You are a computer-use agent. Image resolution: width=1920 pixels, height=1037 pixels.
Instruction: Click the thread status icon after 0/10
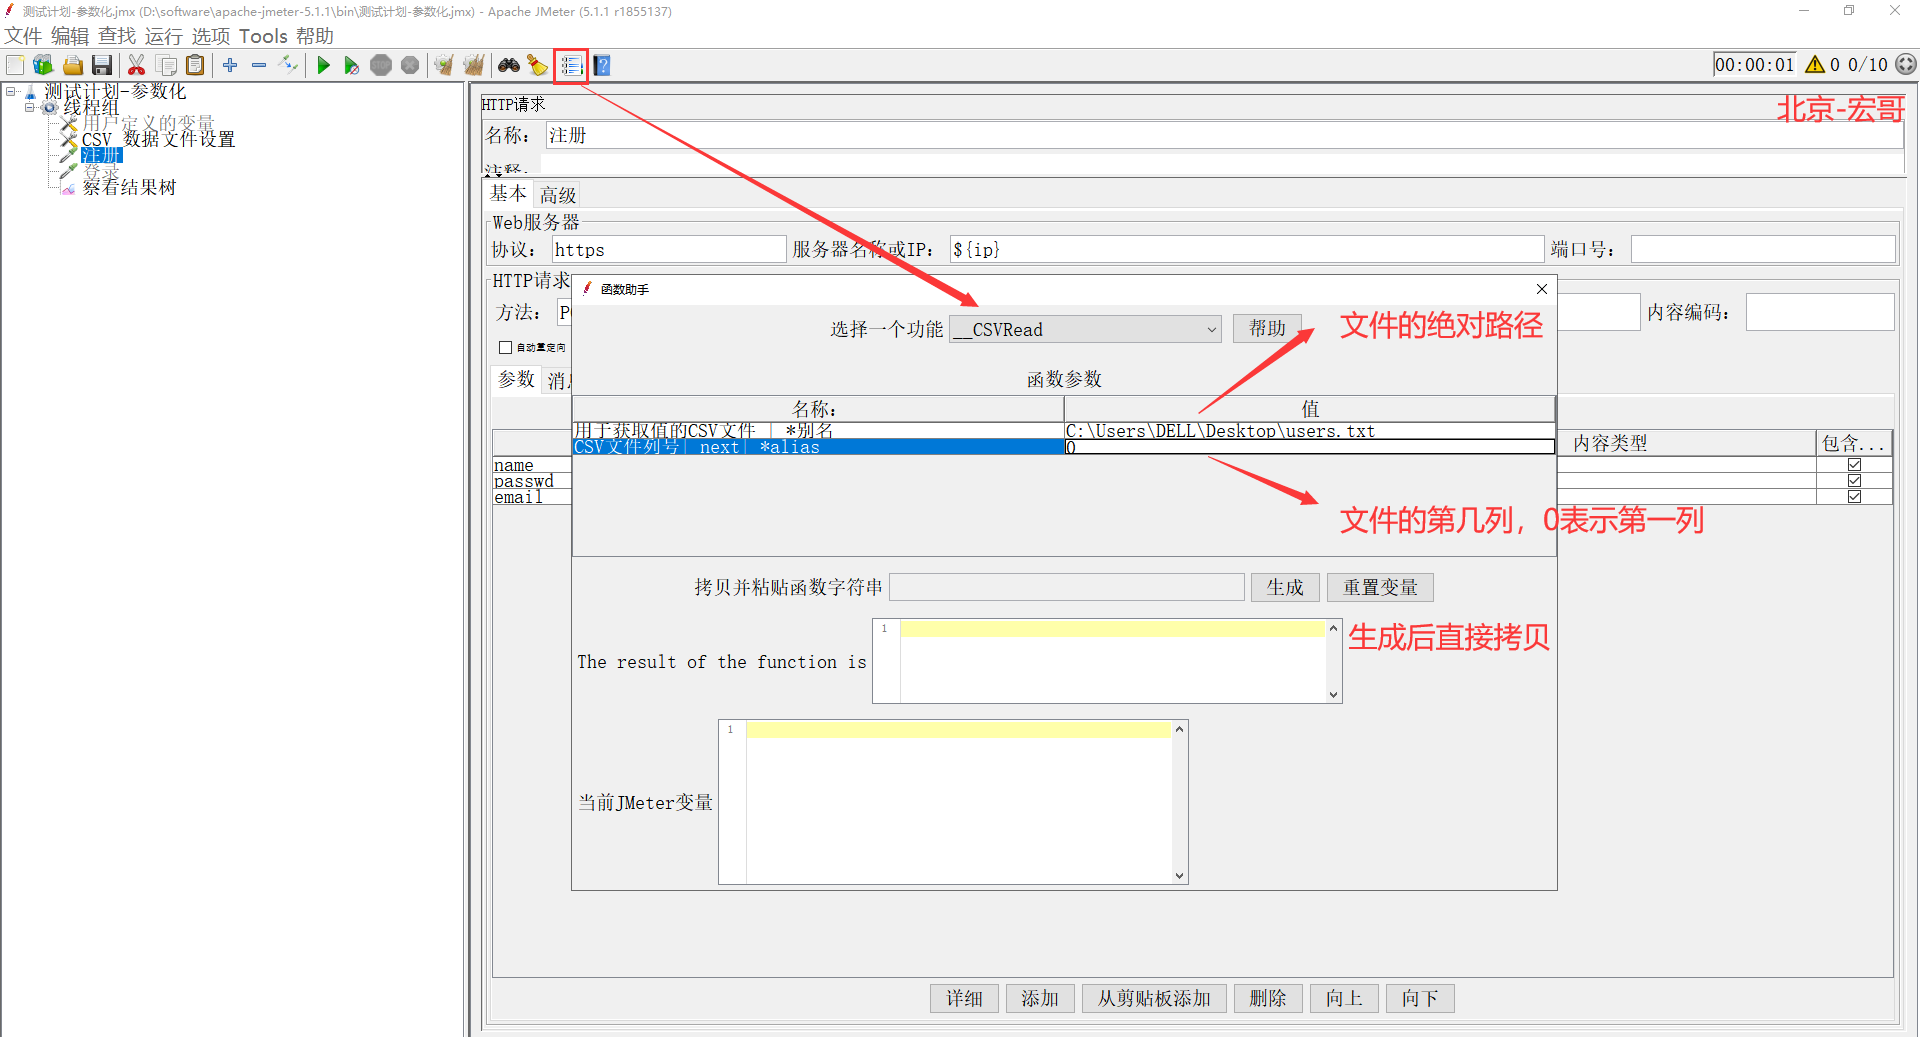click(x=1906, y=64)
